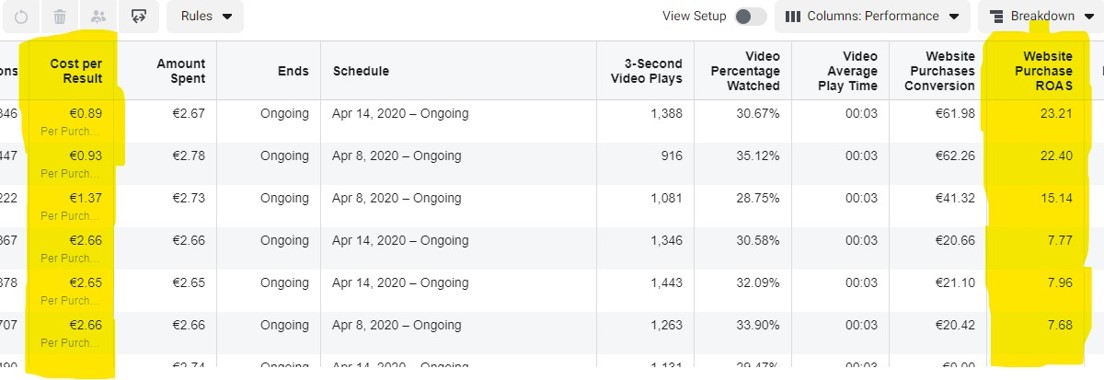Toggle the View Setup switch

pos(750,16)
